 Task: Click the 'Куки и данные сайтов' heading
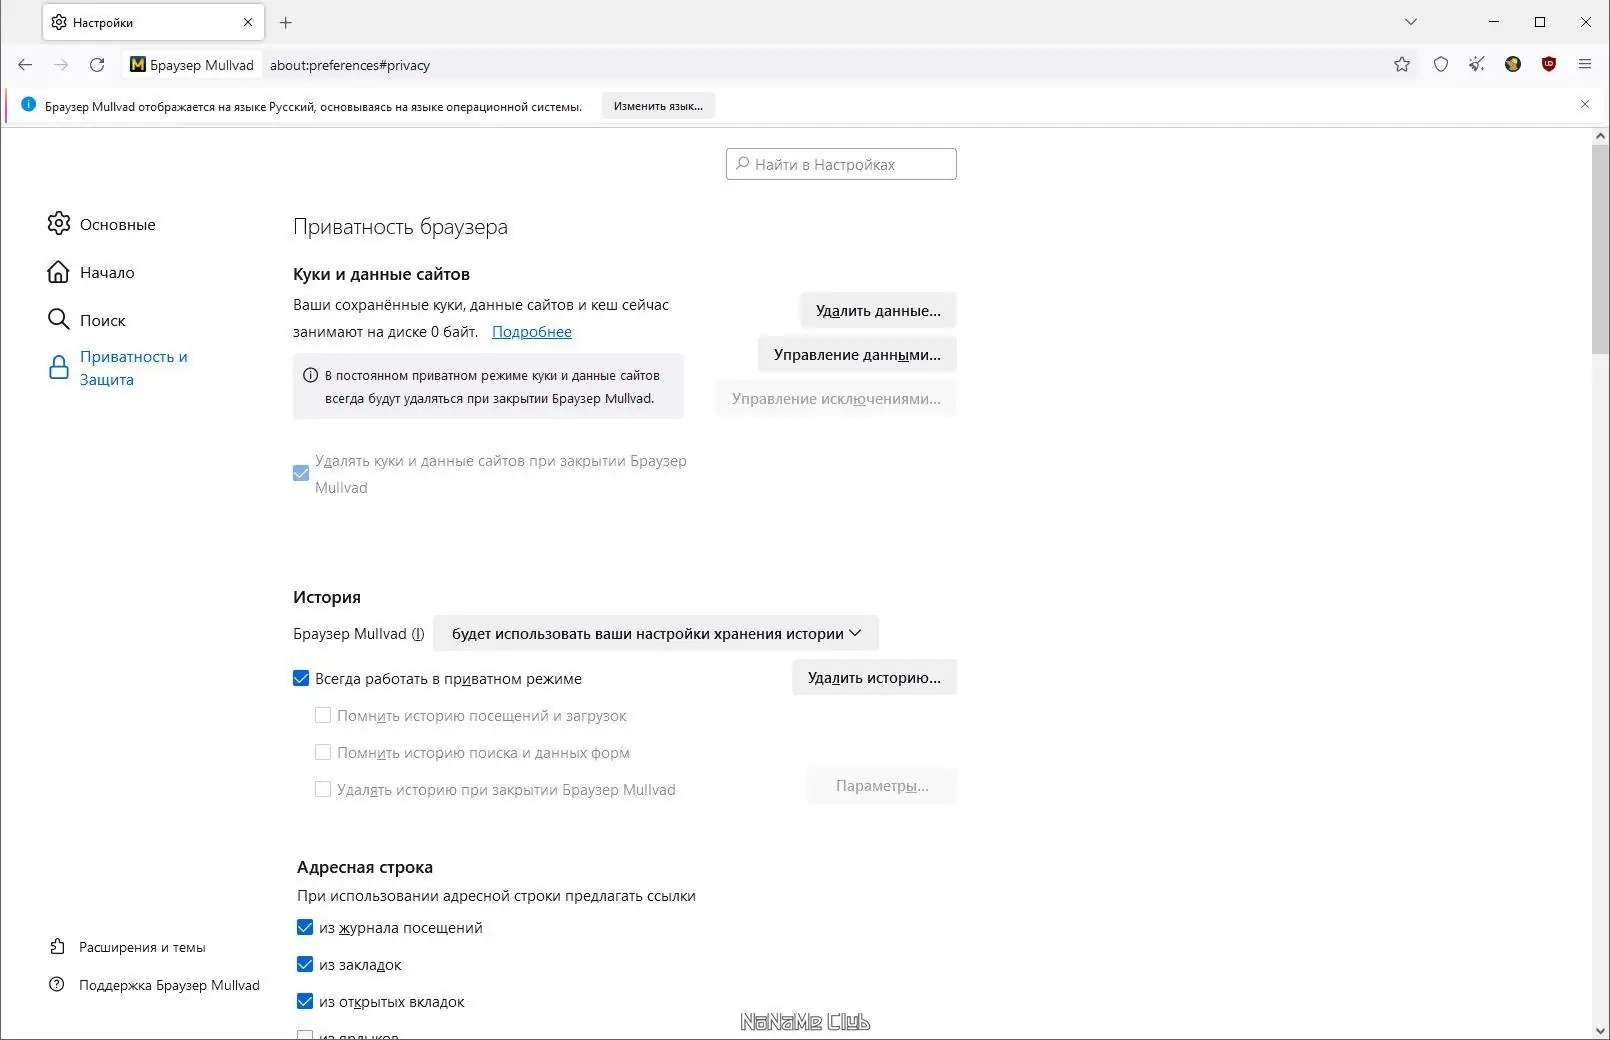[x=381, y=274]
